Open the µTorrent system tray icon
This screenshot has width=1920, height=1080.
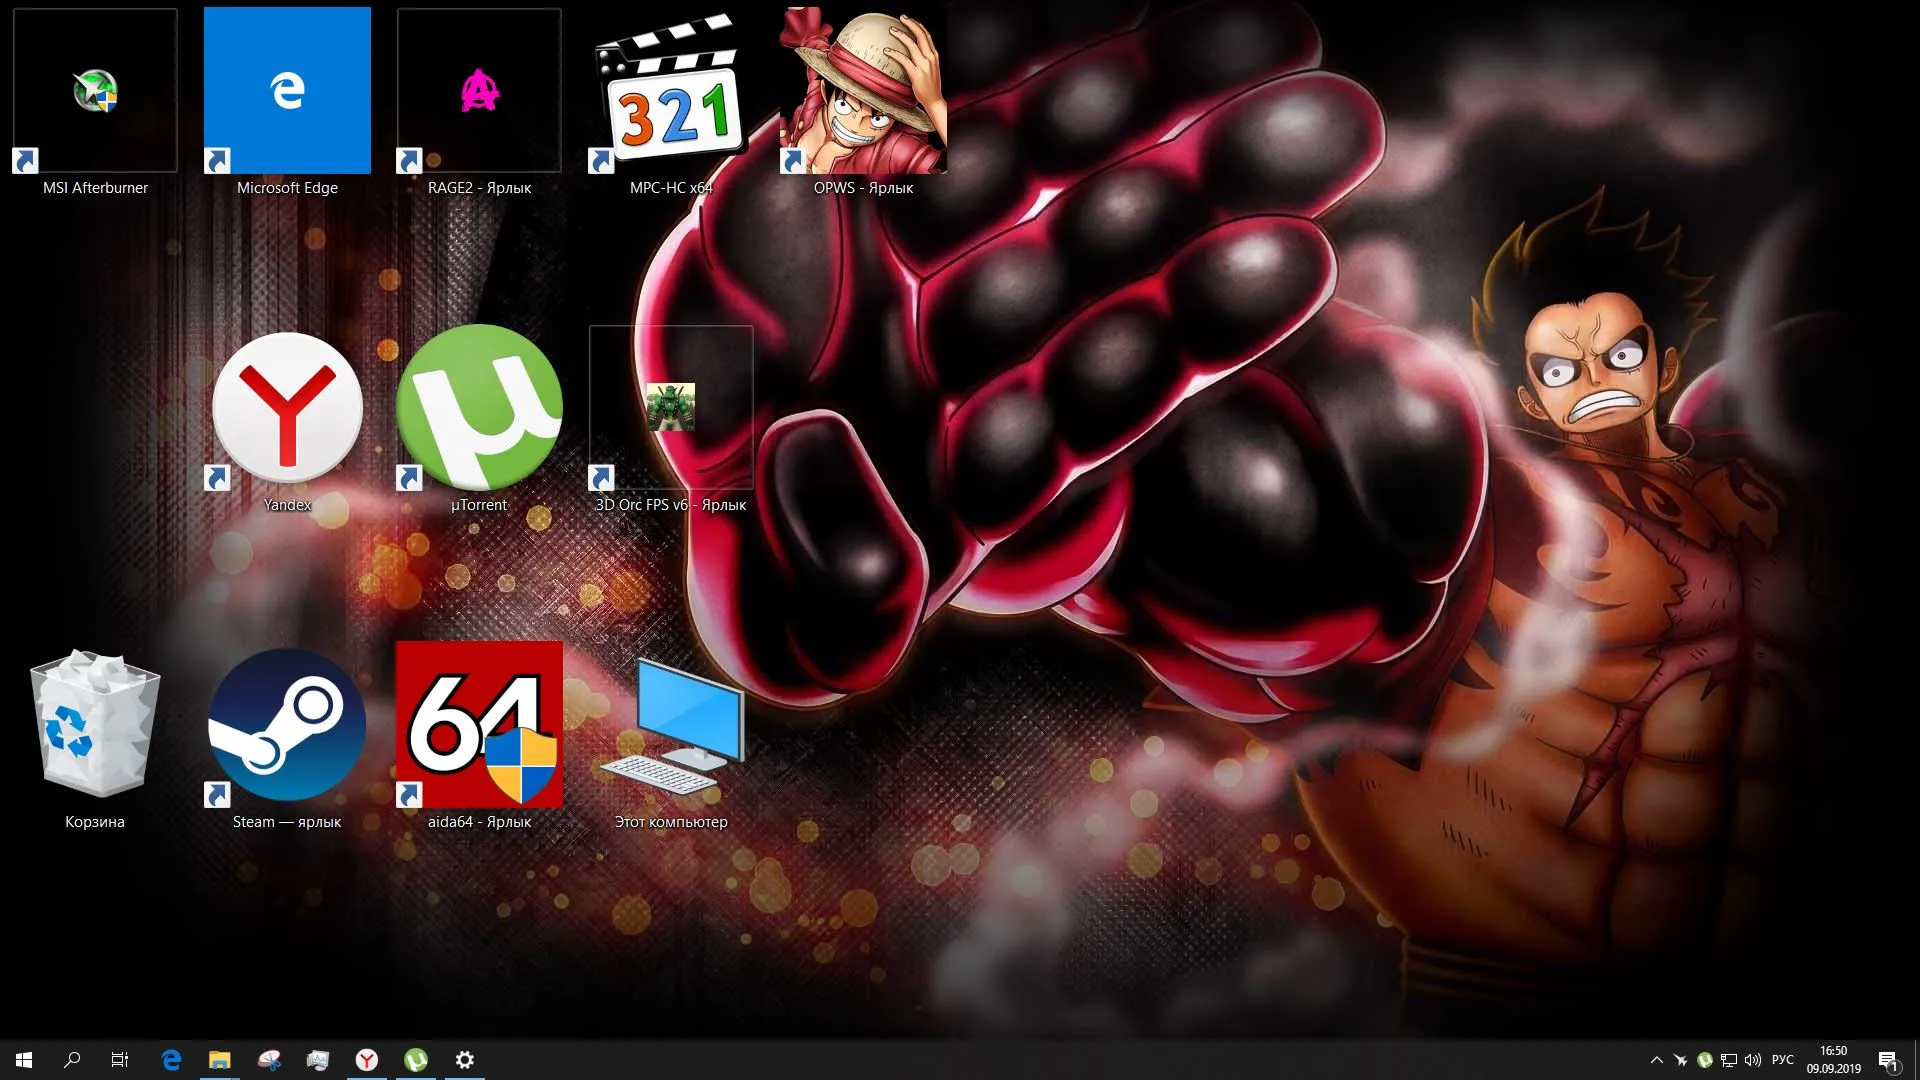1705,1060
